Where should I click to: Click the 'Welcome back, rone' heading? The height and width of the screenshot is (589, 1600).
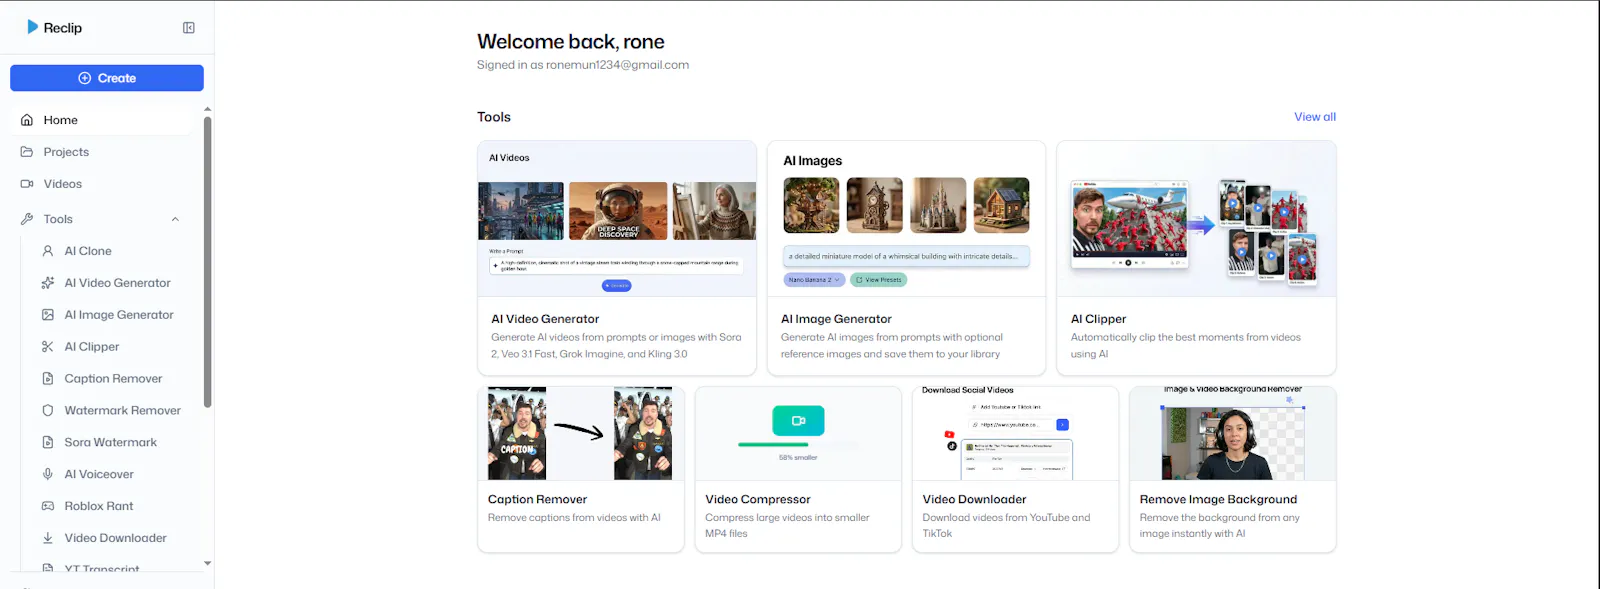pyautogui.click(x=571, y=42)
